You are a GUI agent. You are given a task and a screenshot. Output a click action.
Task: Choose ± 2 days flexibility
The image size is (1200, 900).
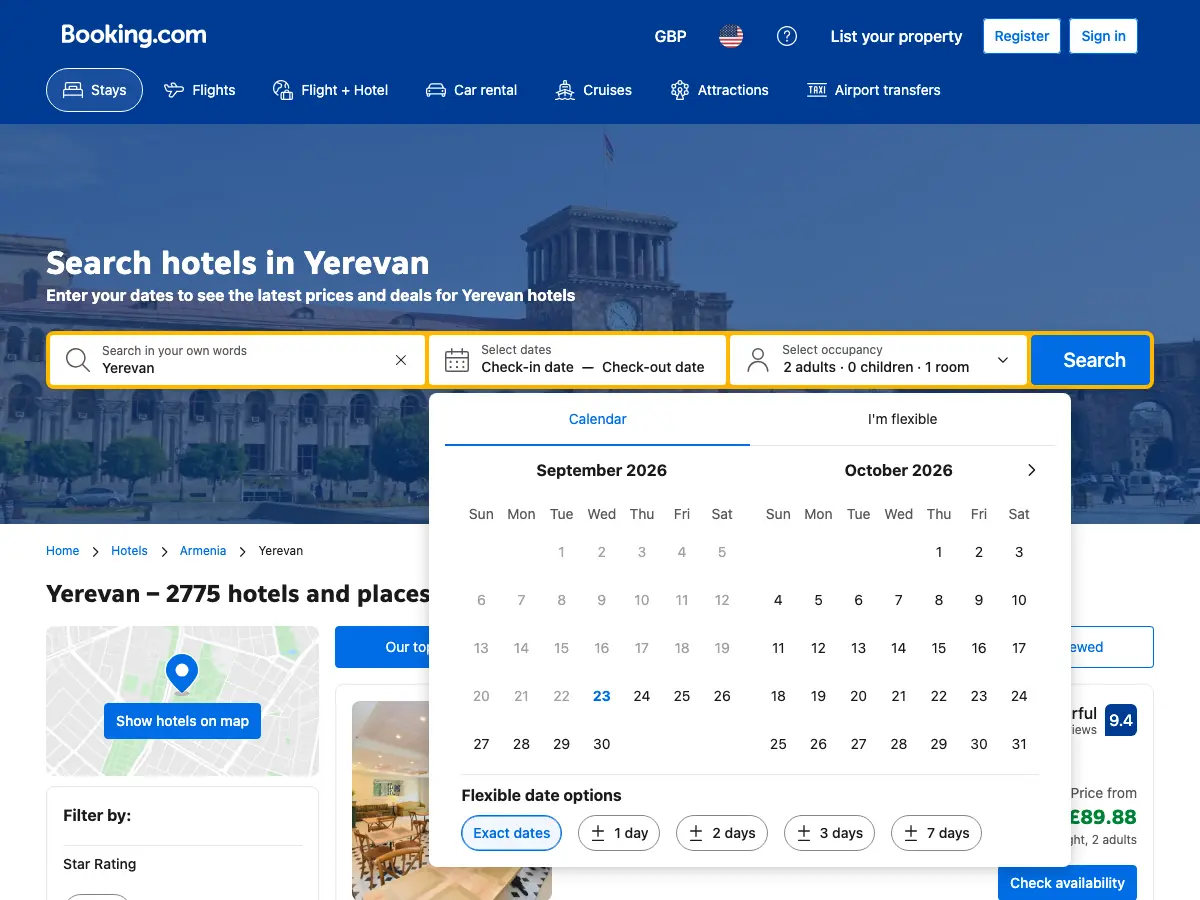point(722,833)
